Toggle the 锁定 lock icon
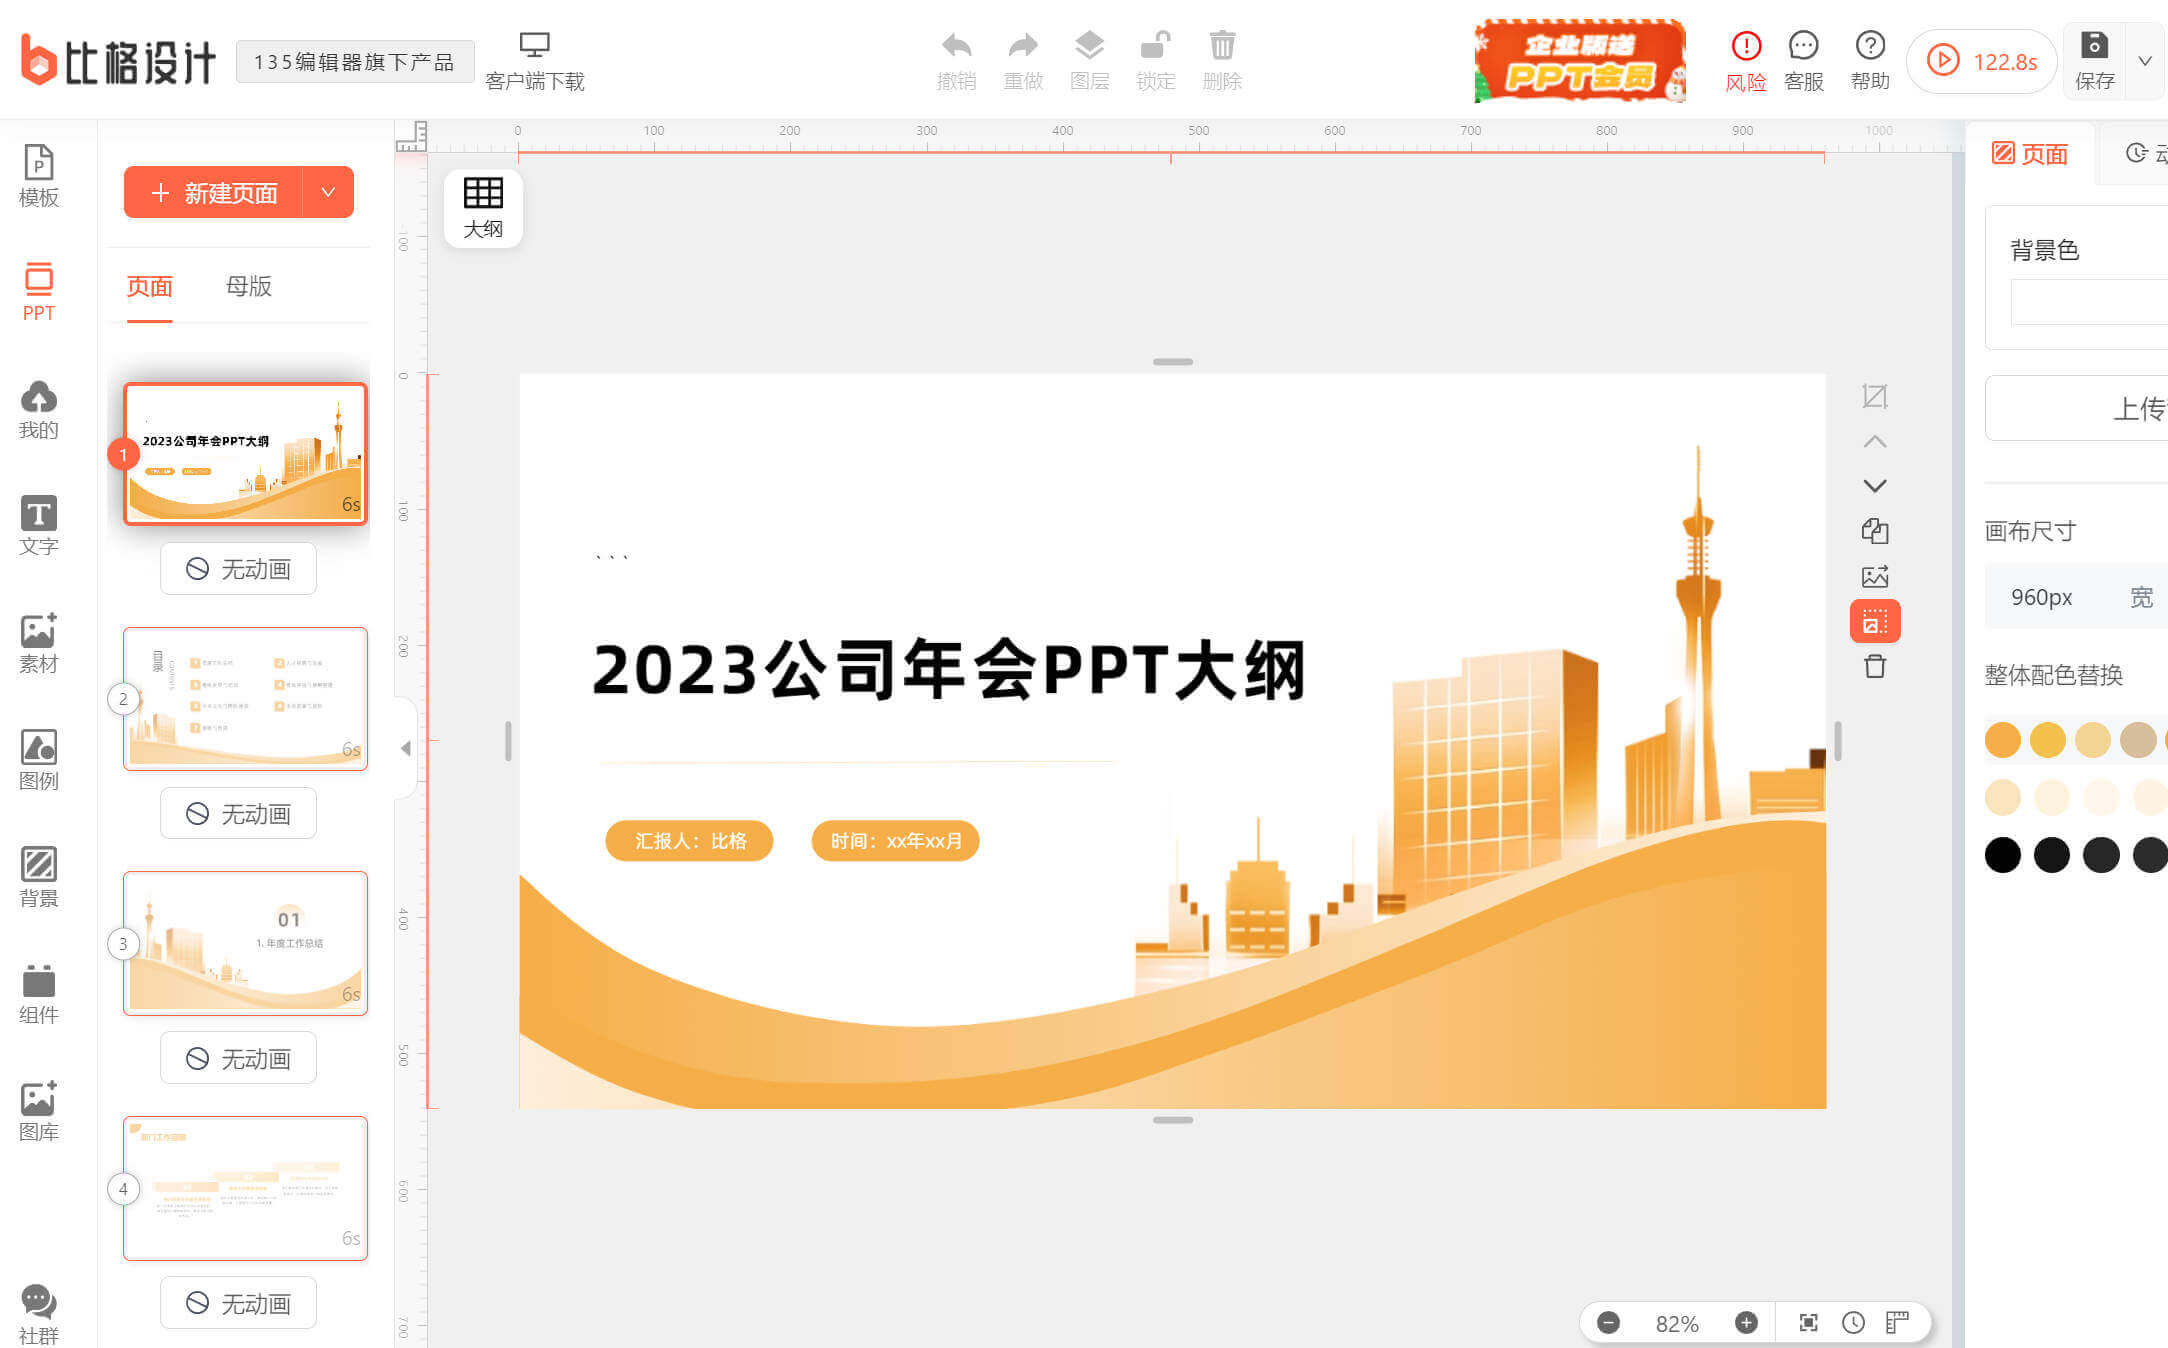Image resolution: width=2168 pixels, height=1348 pixels. (1155, 60)
